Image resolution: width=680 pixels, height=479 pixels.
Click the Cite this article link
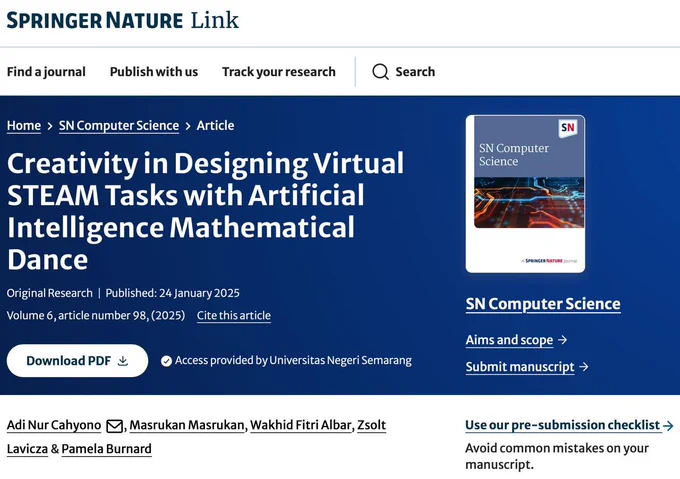234,316
